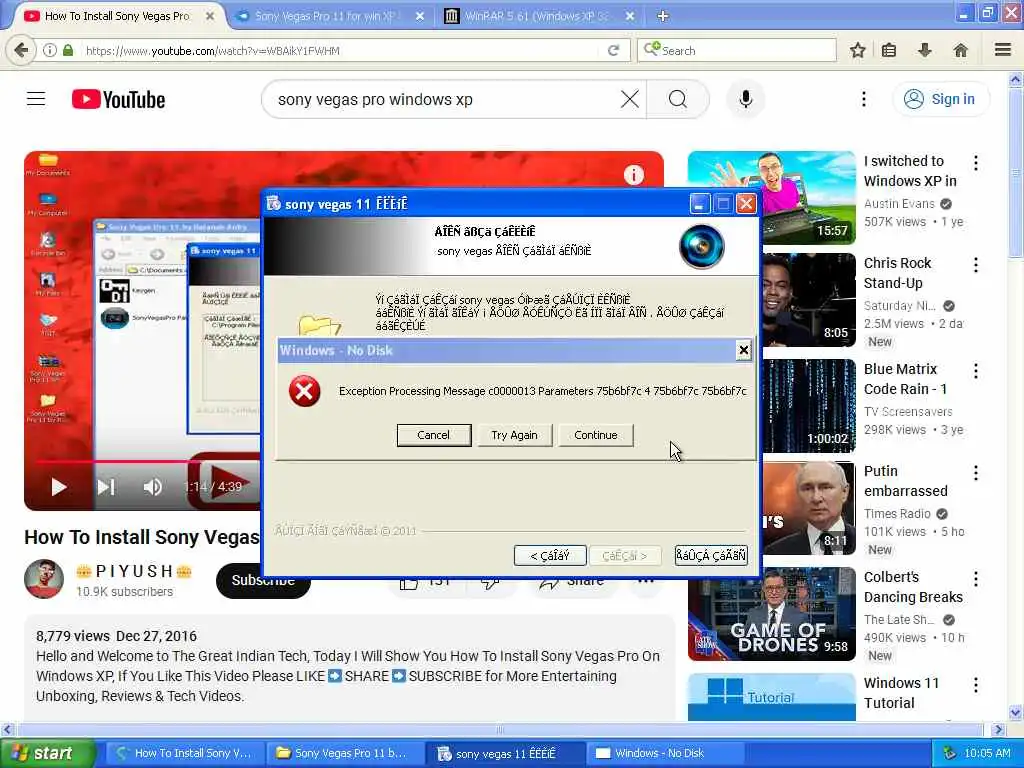Show site information icon in address bar
The width and height of the screenshot is (1024, 768).
click(50, 50)
